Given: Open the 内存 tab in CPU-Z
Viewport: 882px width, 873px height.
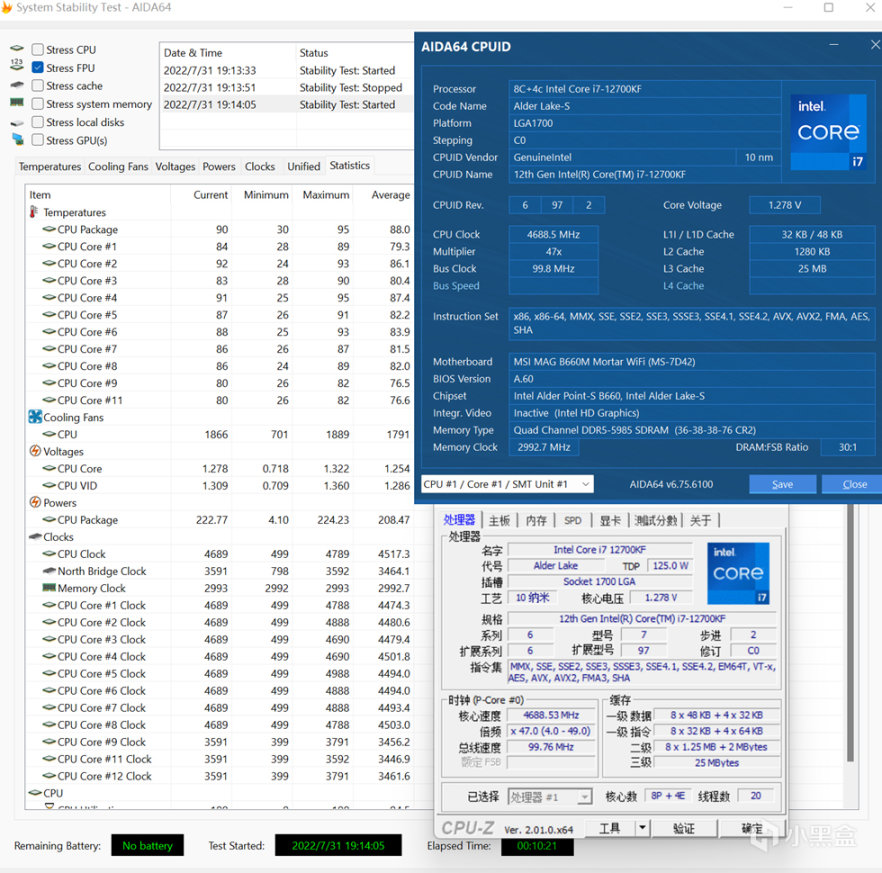Looking at the screenshot, I should coord(536,520).
